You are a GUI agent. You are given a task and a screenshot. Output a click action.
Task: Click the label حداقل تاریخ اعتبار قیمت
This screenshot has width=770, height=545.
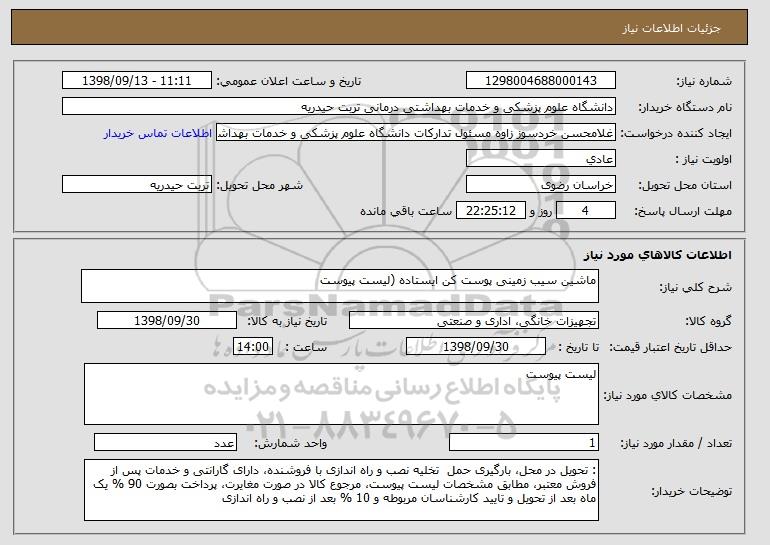(671, 348)
